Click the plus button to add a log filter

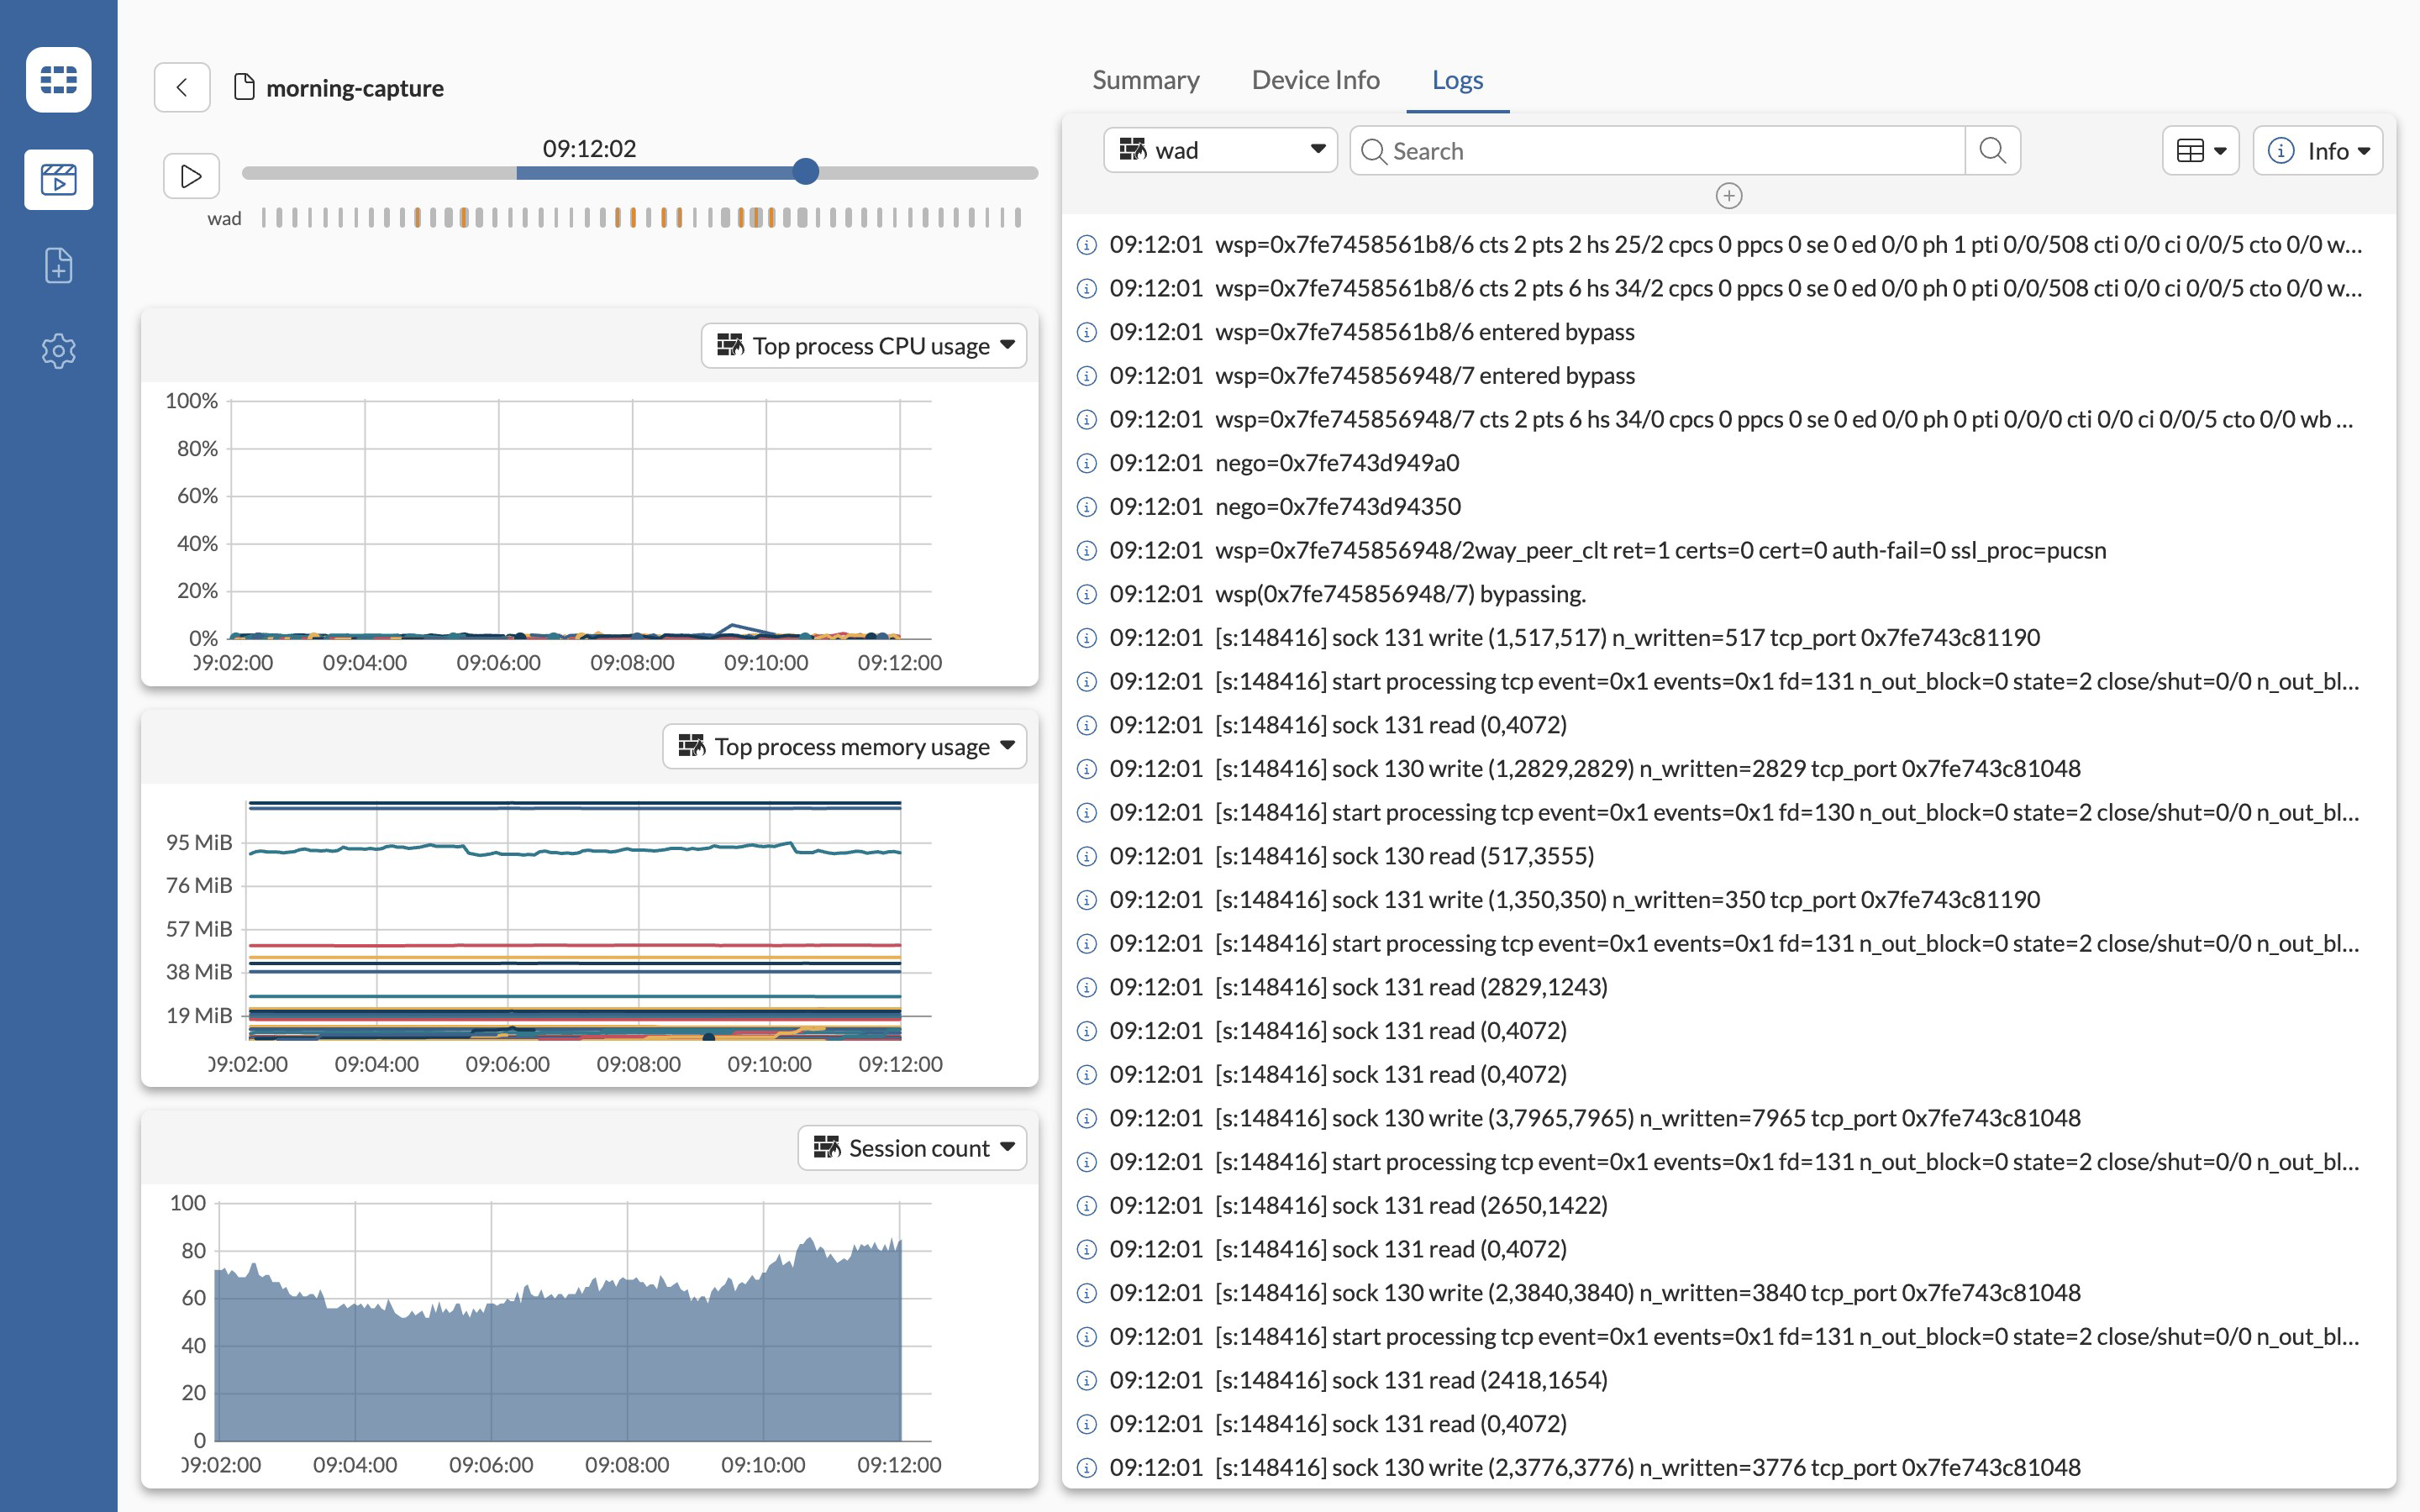tap(1730, 196)
